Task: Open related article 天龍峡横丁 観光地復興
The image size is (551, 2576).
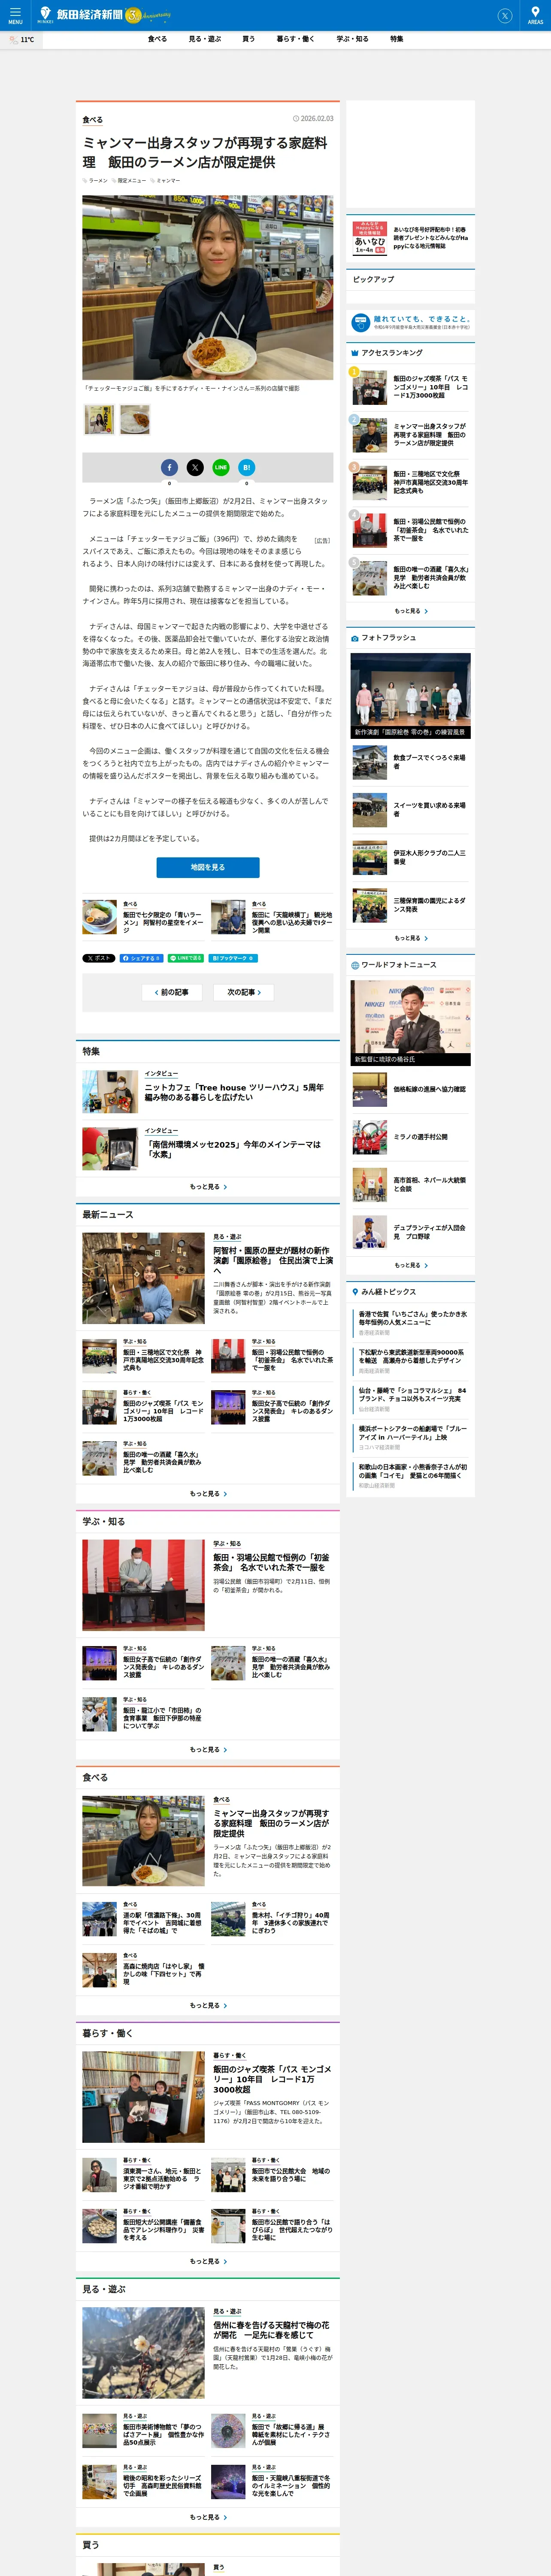Action: (x=272, y=918)
